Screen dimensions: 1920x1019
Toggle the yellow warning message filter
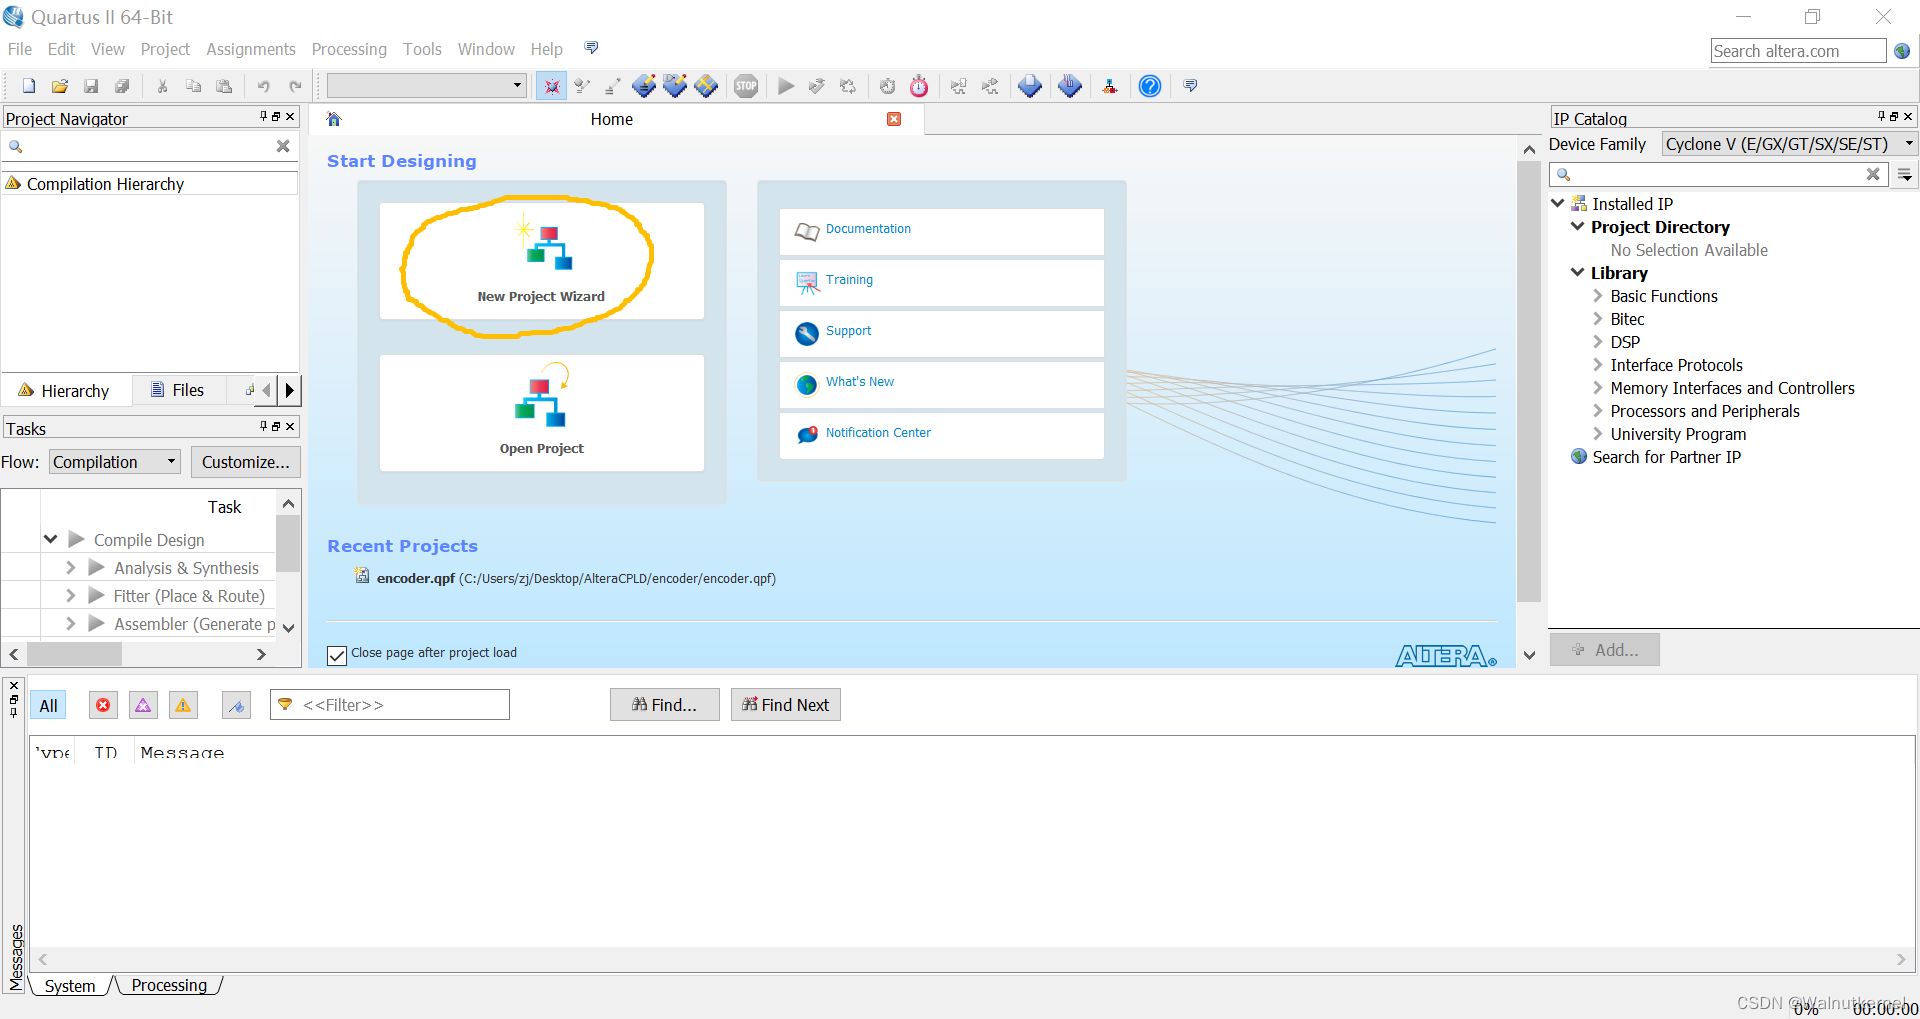[x=183, y=705]
